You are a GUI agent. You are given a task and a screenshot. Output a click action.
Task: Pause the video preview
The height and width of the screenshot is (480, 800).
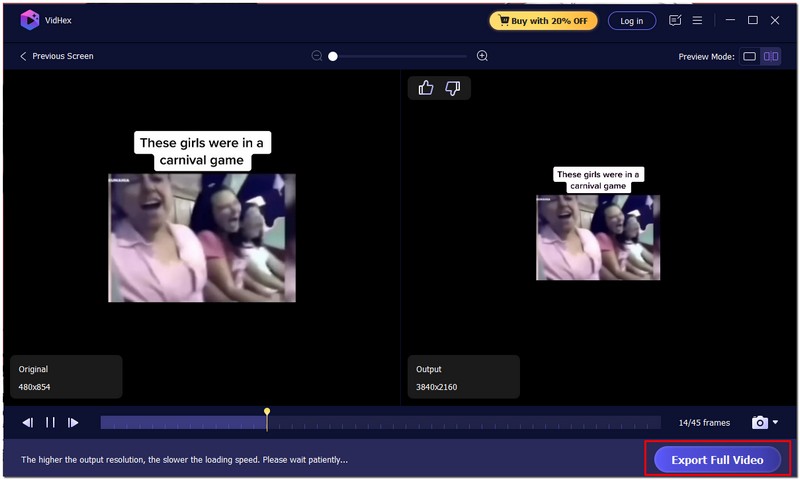(x=50, y=423)
